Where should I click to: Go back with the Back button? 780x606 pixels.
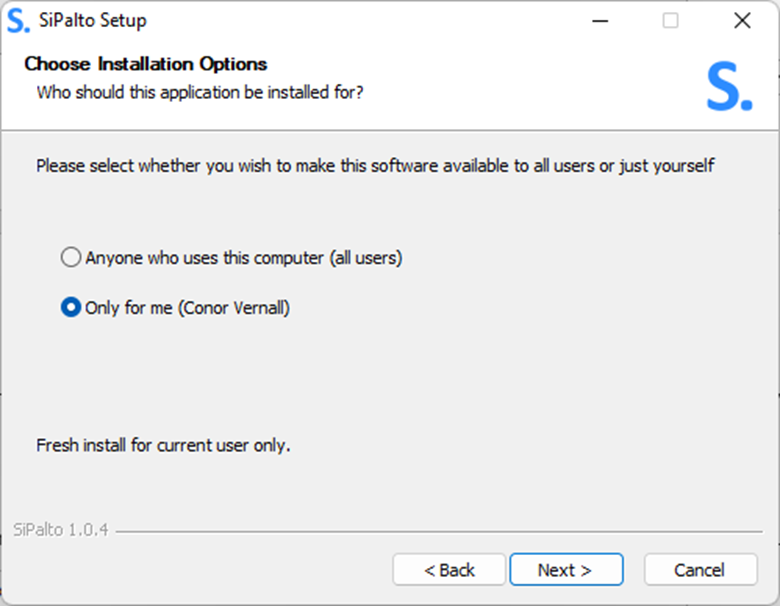coord(449,570)
